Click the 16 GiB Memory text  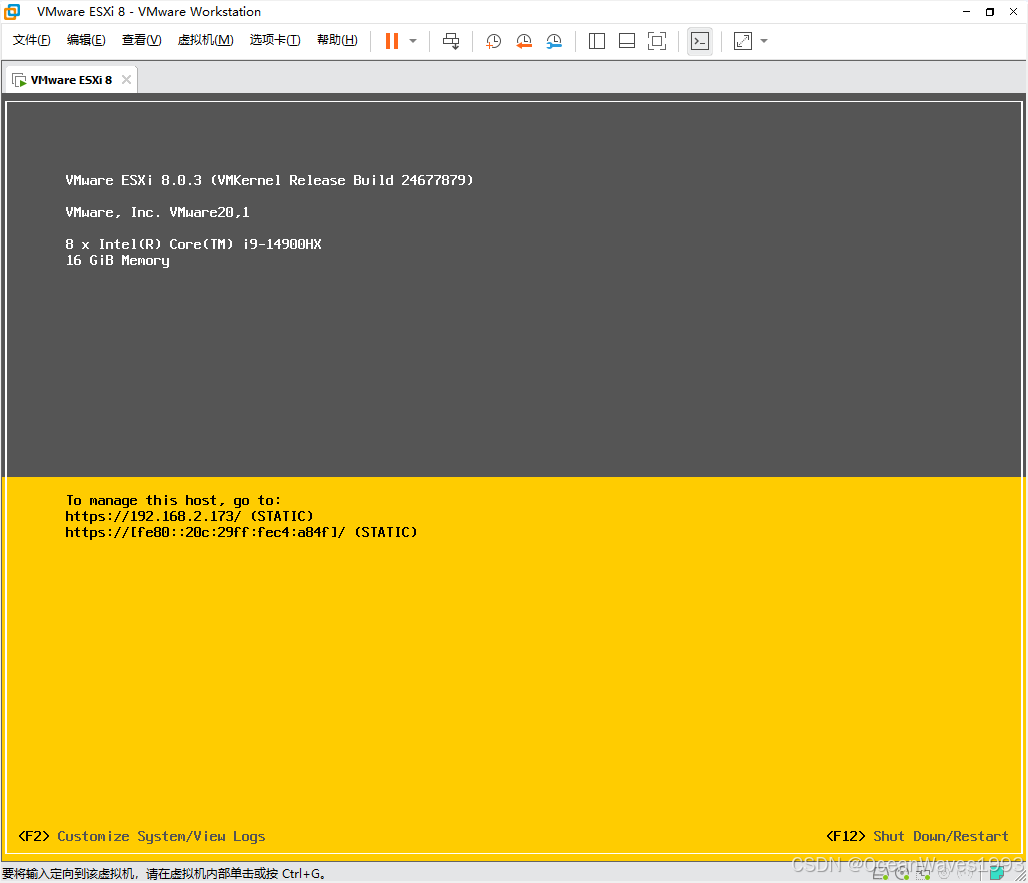pyautogui.click(x=117, y=260)
